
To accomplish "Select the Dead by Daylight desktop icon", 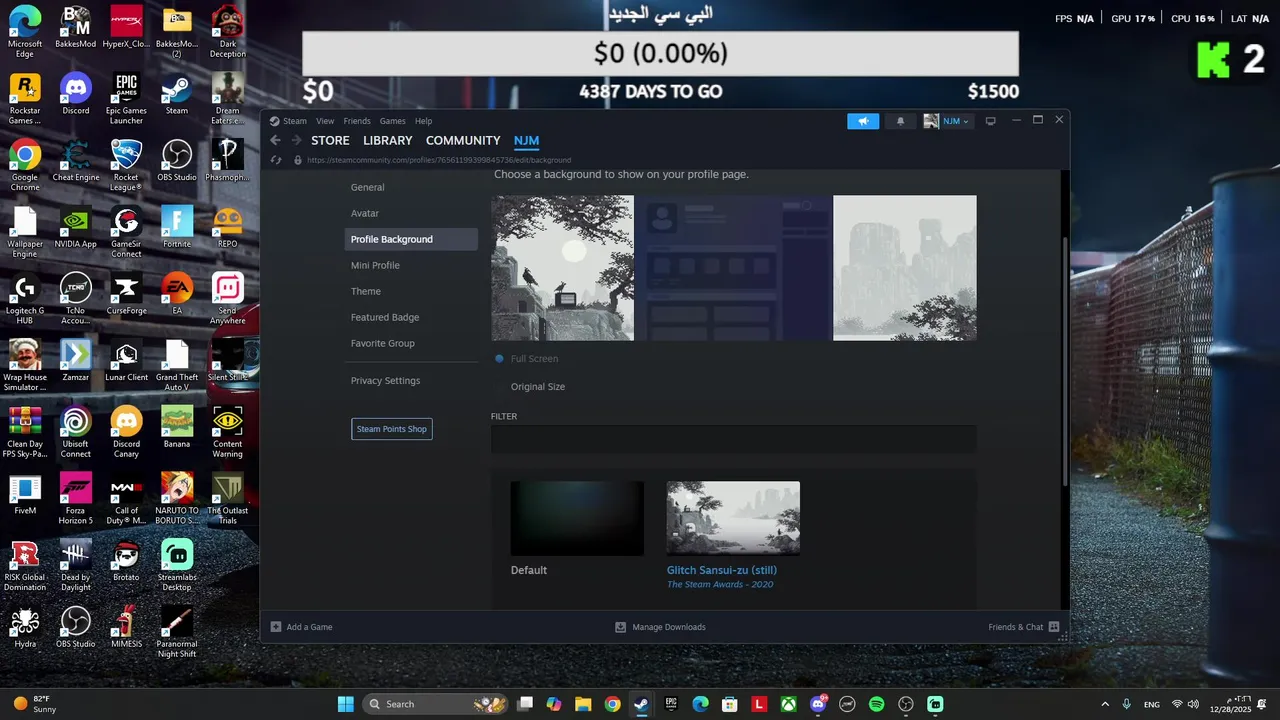I will [x=76, y=565].
